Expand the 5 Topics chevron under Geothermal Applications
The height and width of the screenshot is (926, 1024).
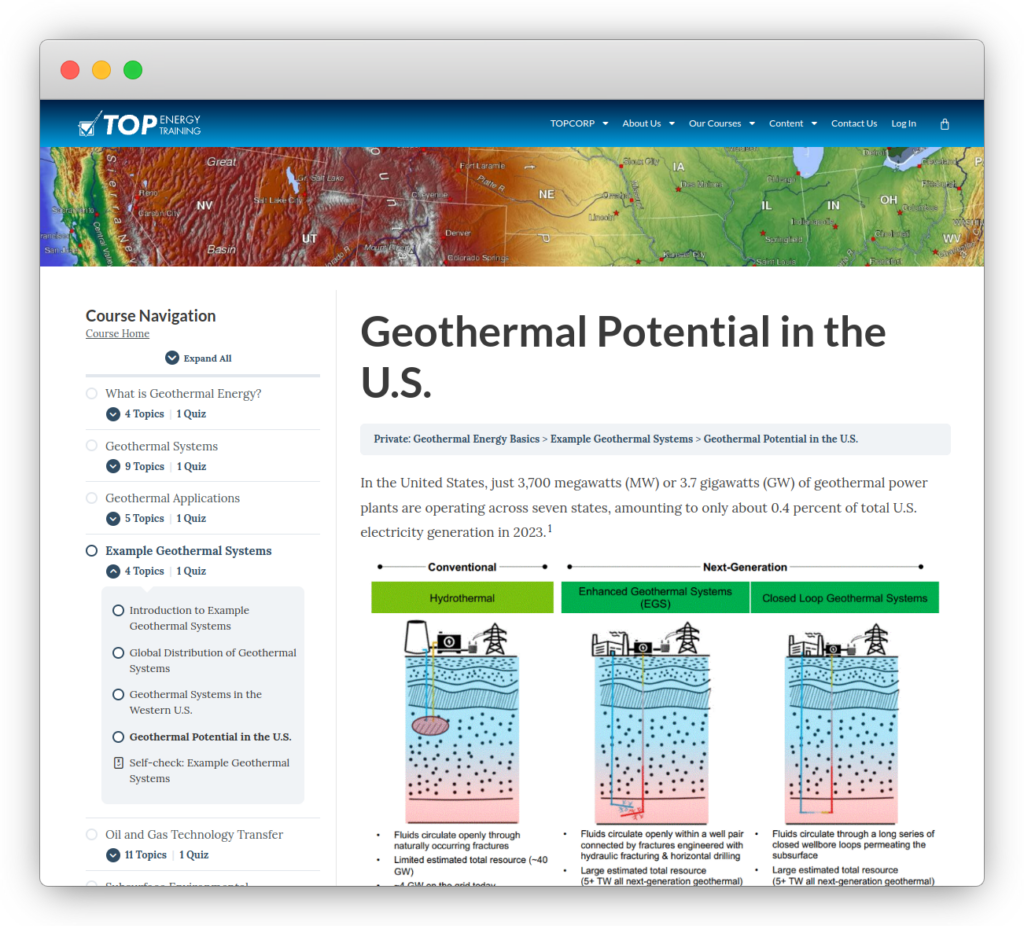click(x=113, y=519)
